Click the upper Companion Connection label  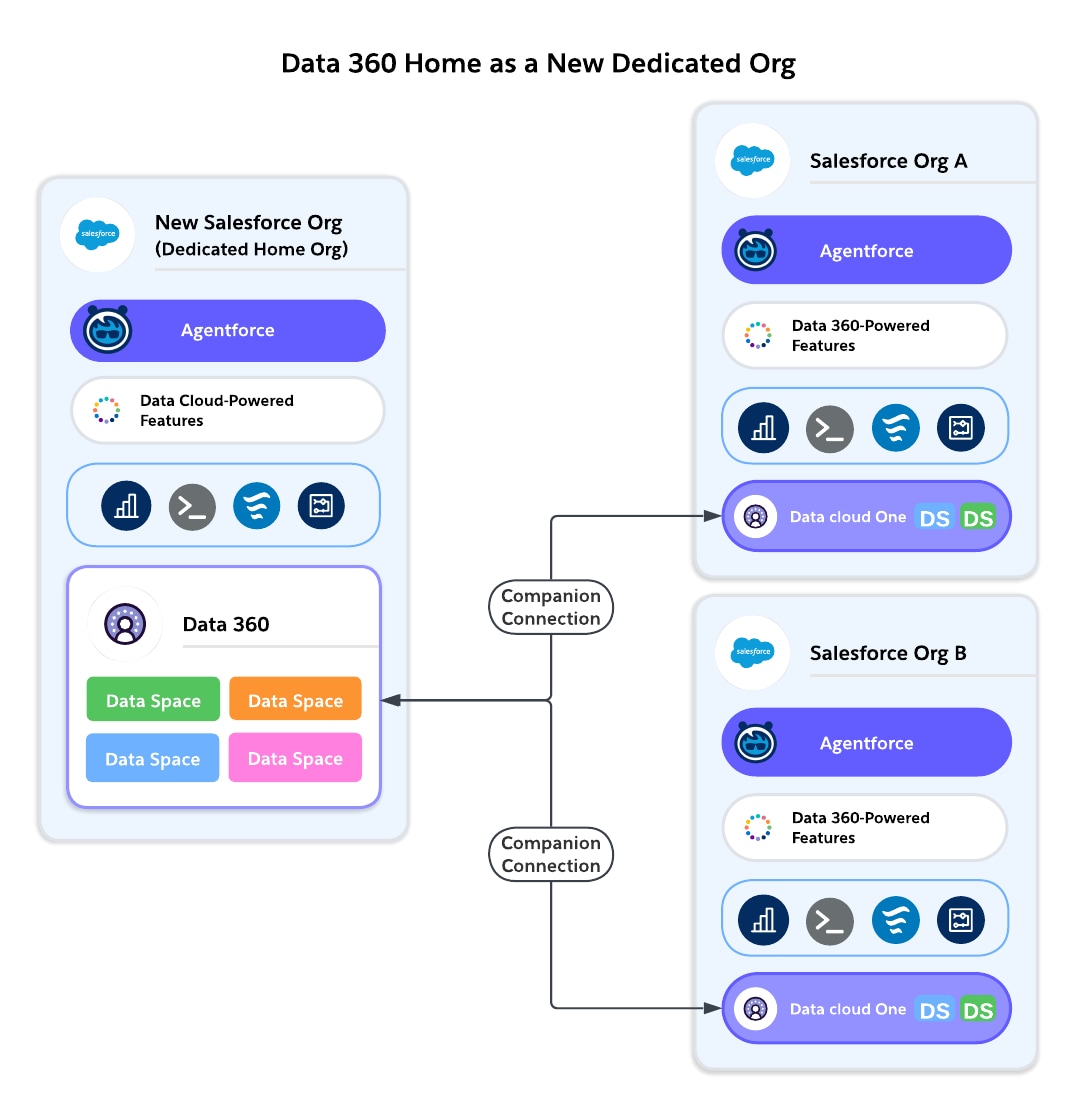[550, 607]
